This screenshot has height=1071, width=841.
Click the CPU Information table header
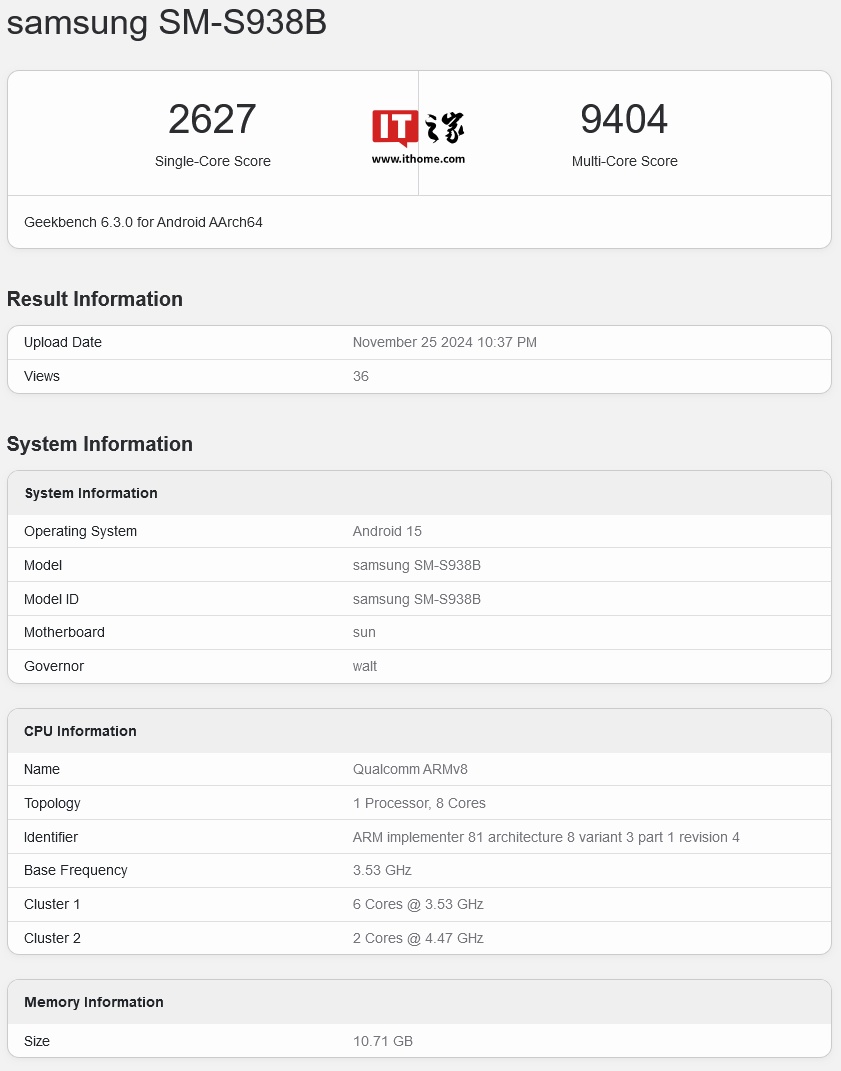80,731
